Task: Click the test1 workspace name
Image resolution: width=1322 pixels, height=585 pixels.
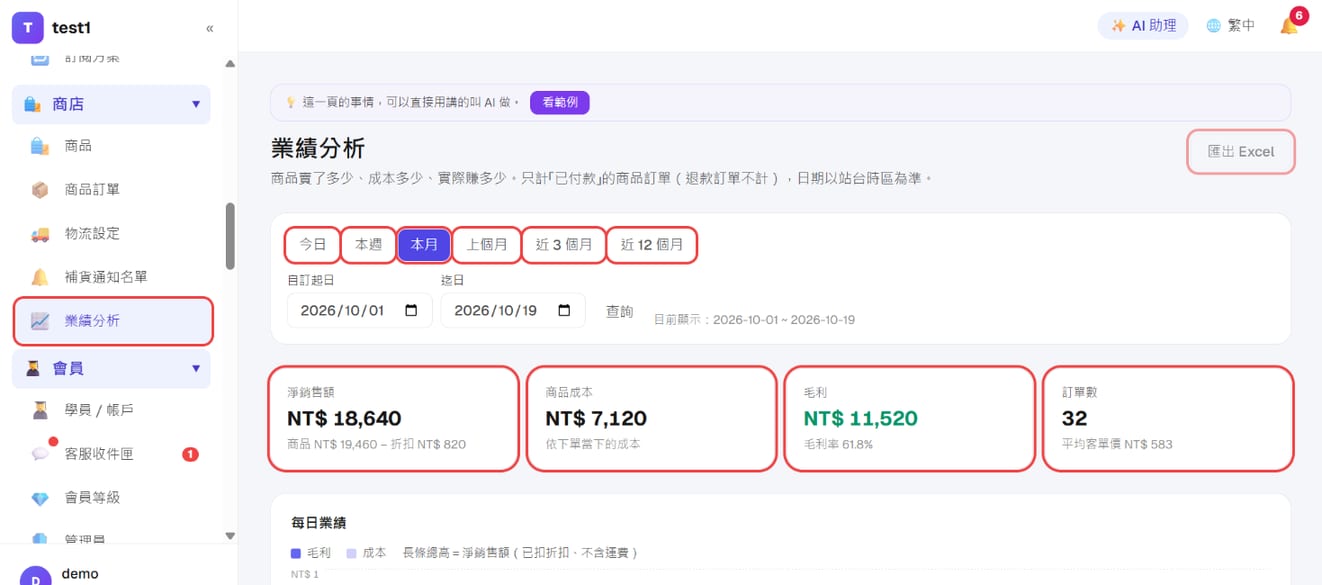Action: (x=71, y=28)
